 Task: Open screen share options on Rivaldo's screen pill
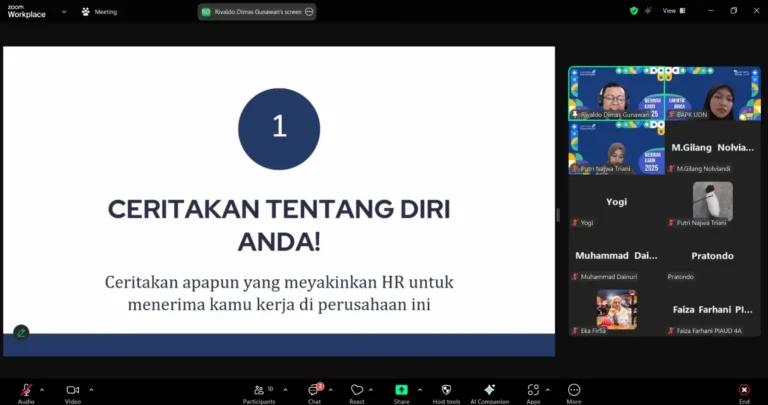(x=309, y=12)
